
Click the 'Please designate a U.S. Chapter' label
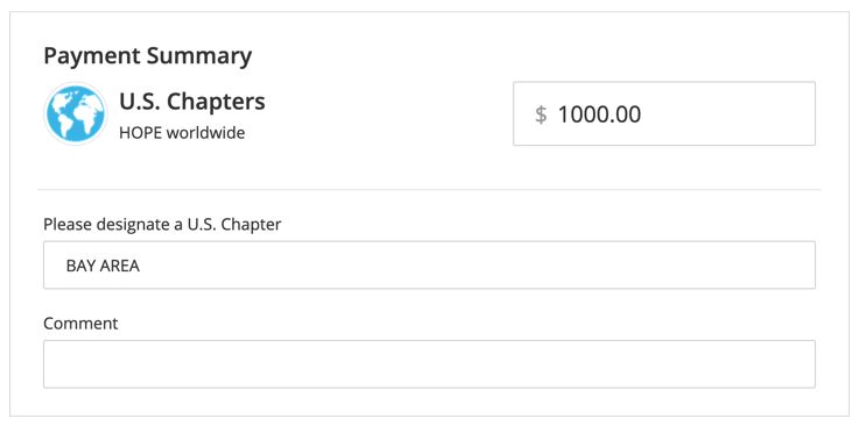162,224
